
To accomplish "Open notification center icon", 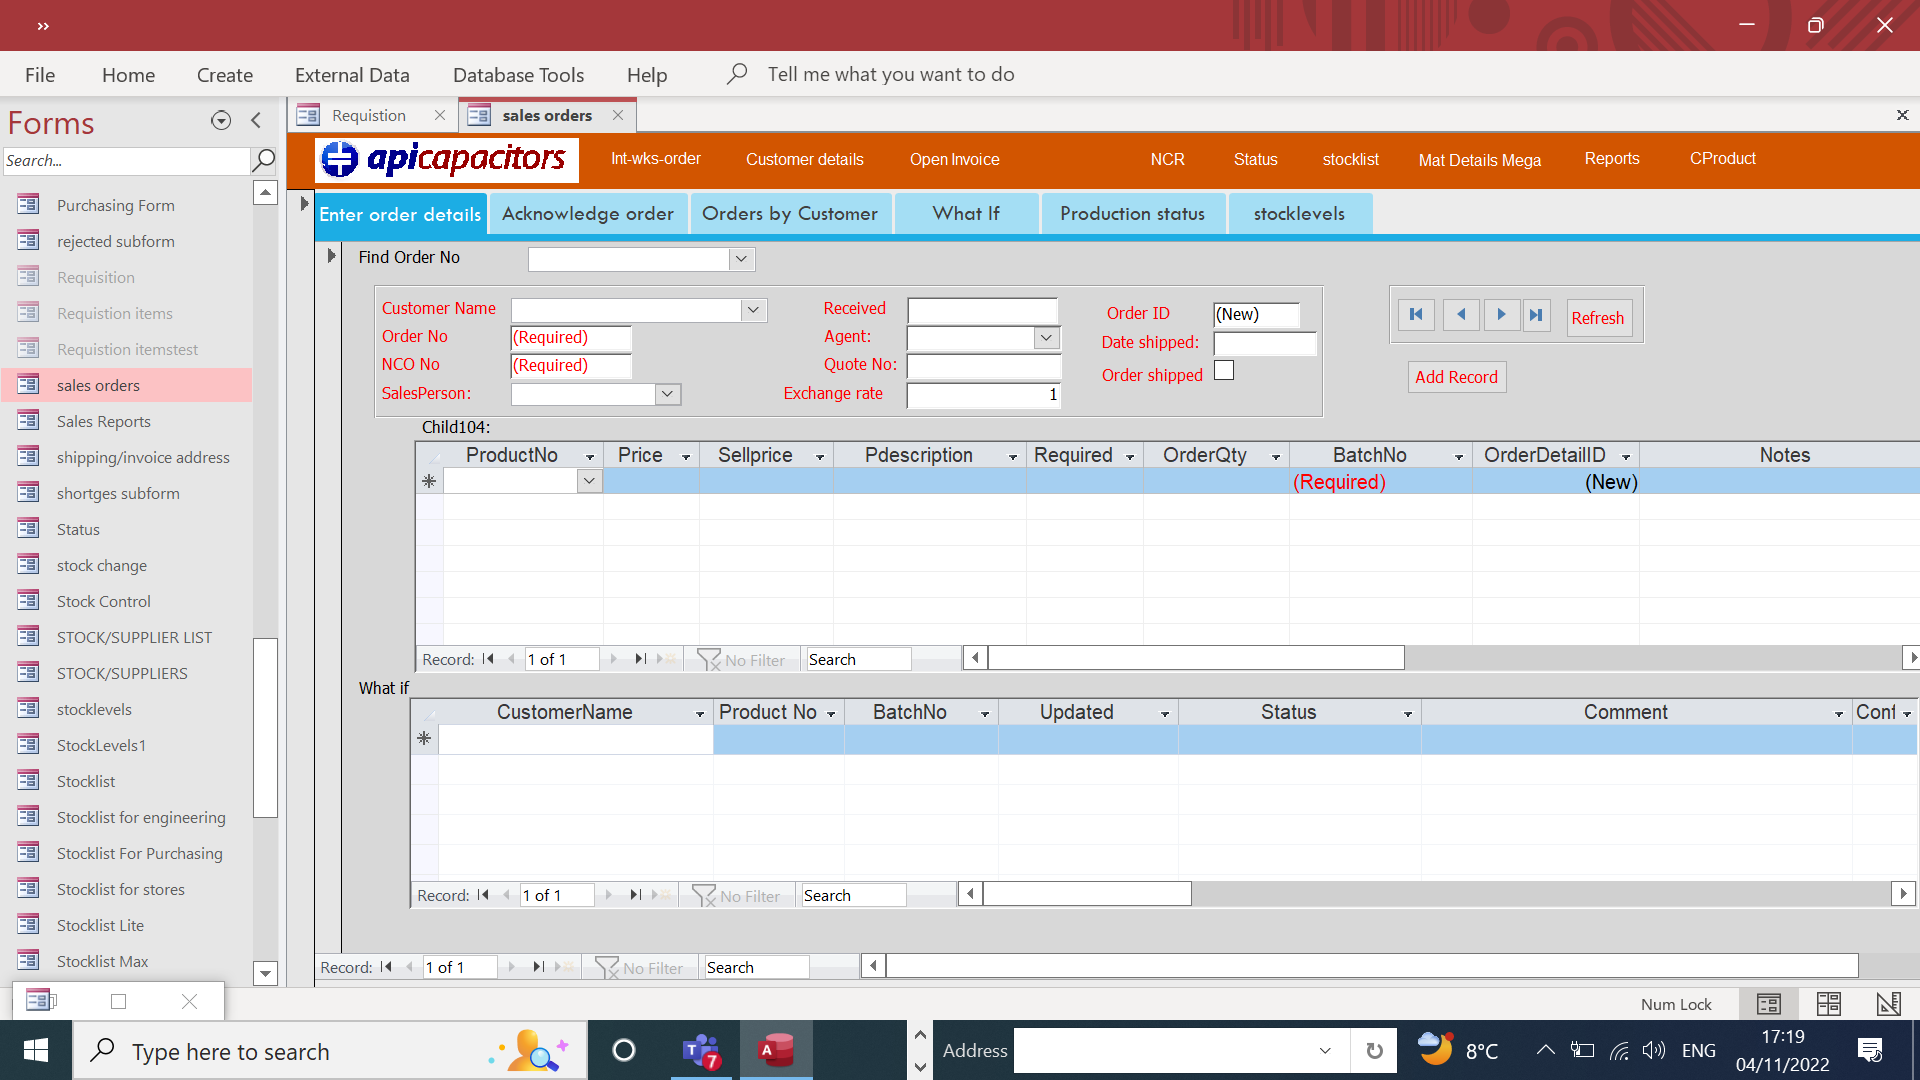I will point(1870,1050).
